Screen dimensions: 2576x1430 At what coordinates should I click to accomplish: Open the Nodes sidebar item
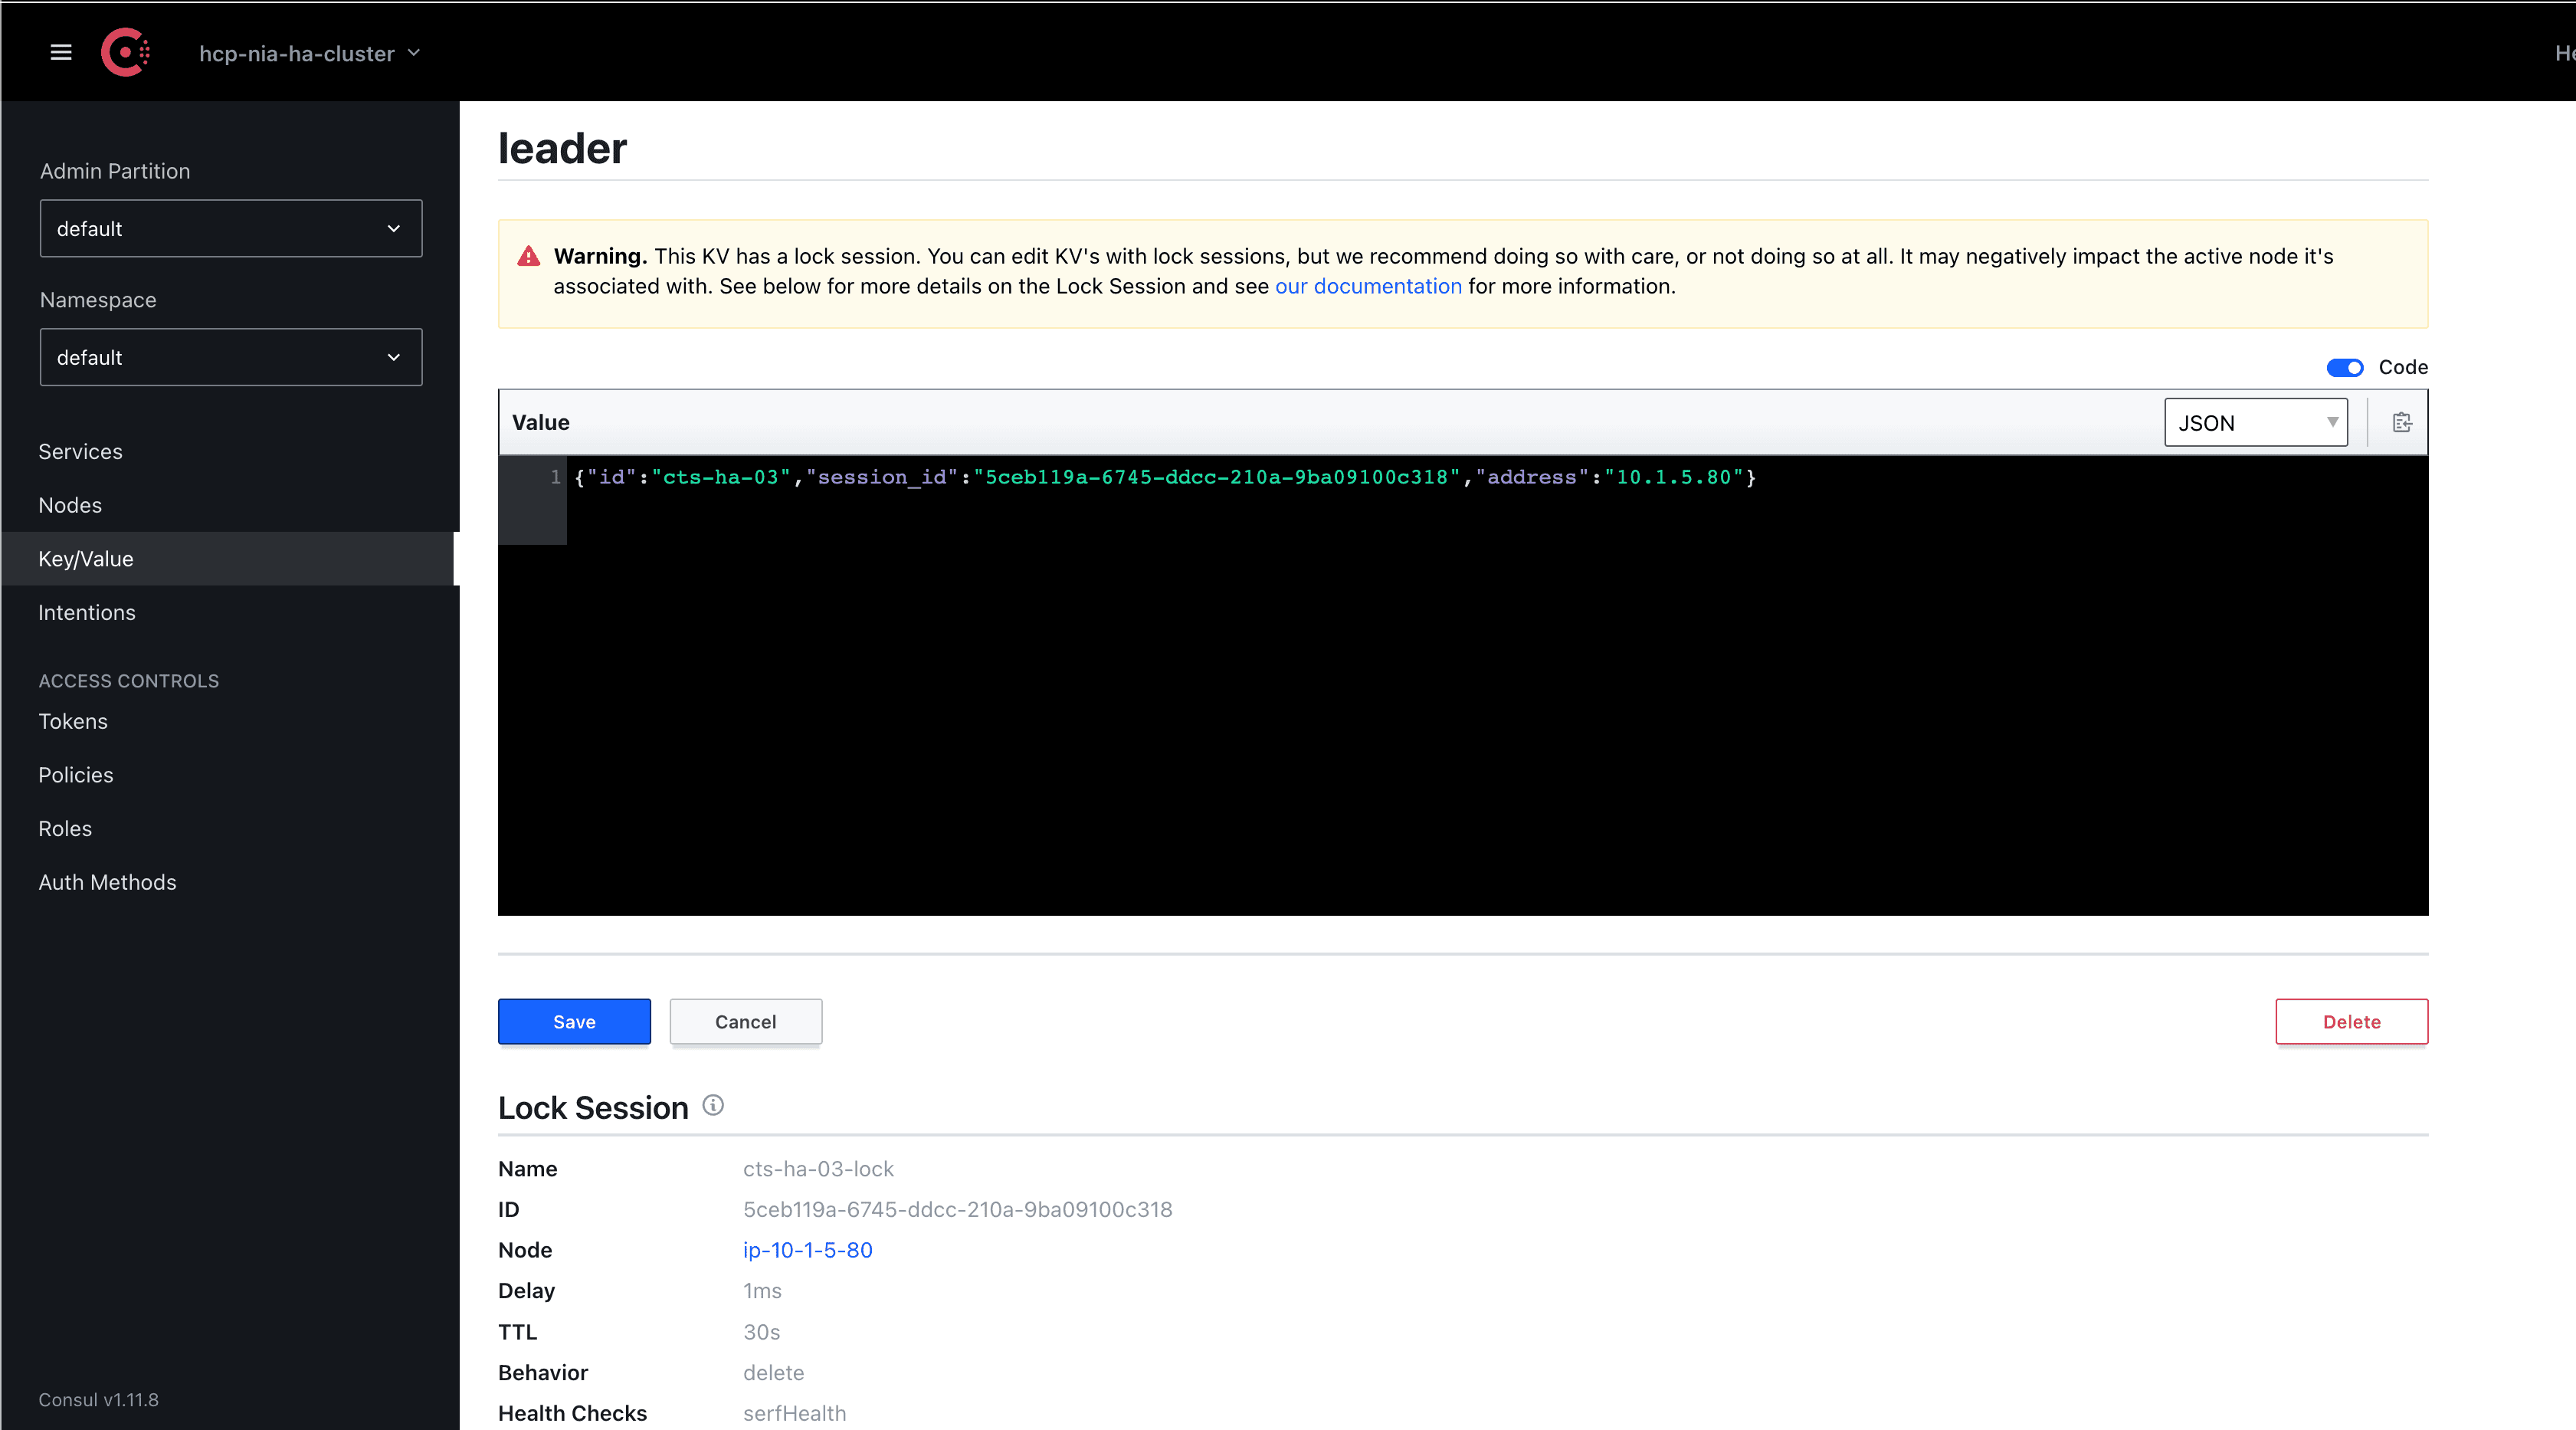point(70,505)
